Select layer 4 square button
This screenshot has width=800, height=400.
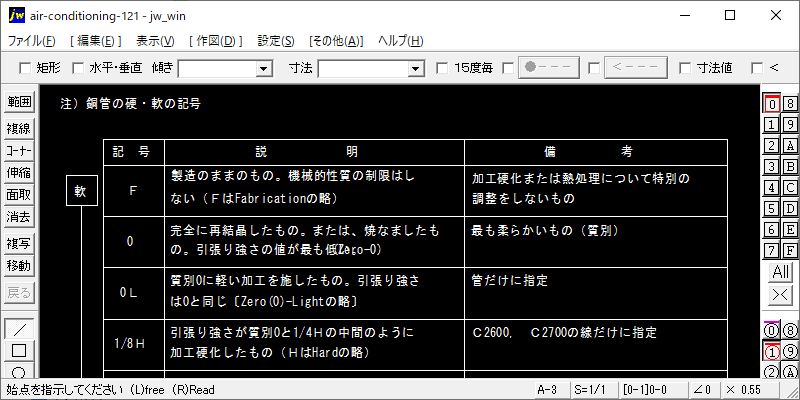click(772, 188)
